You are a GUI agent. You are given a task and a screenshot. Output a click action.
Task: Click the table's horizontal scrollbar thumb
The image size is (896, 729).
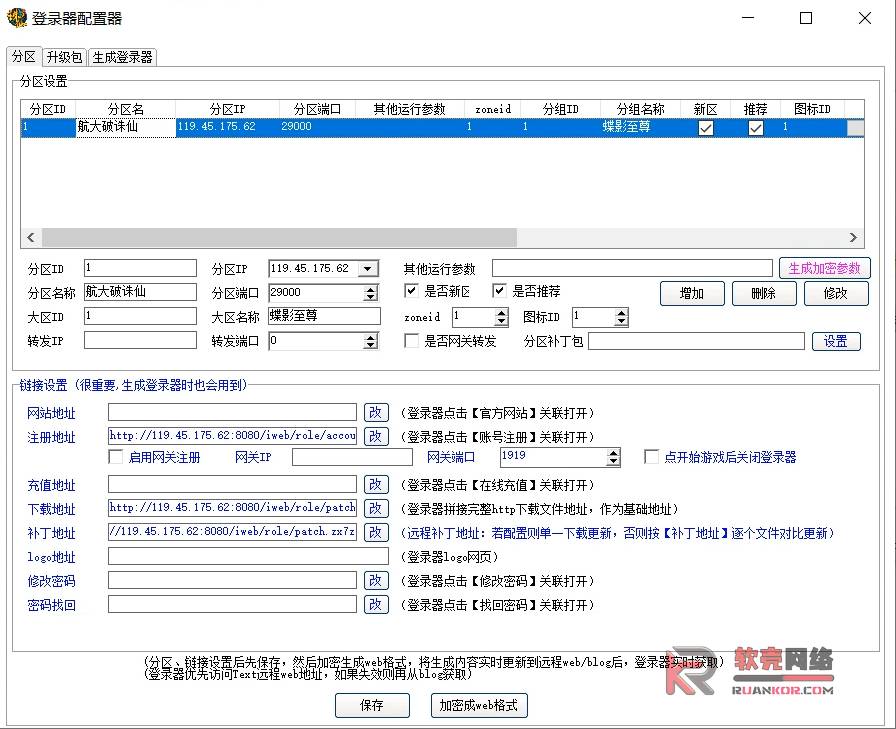(279, 237)
